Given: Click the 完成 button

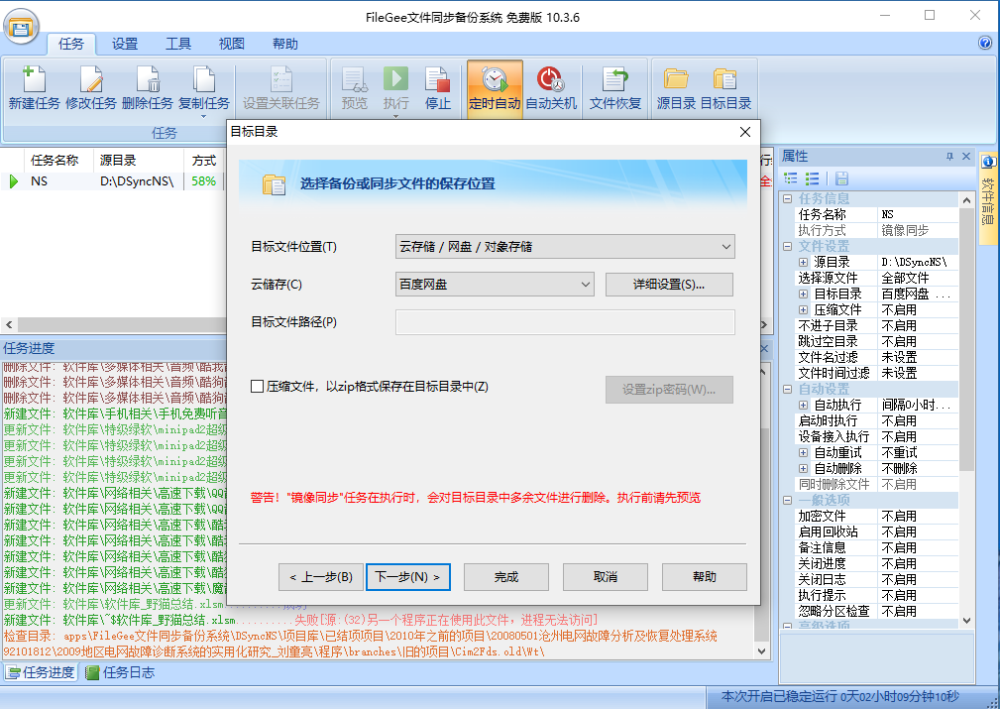Looking at the screenshot, I should (x=506, y=577).
